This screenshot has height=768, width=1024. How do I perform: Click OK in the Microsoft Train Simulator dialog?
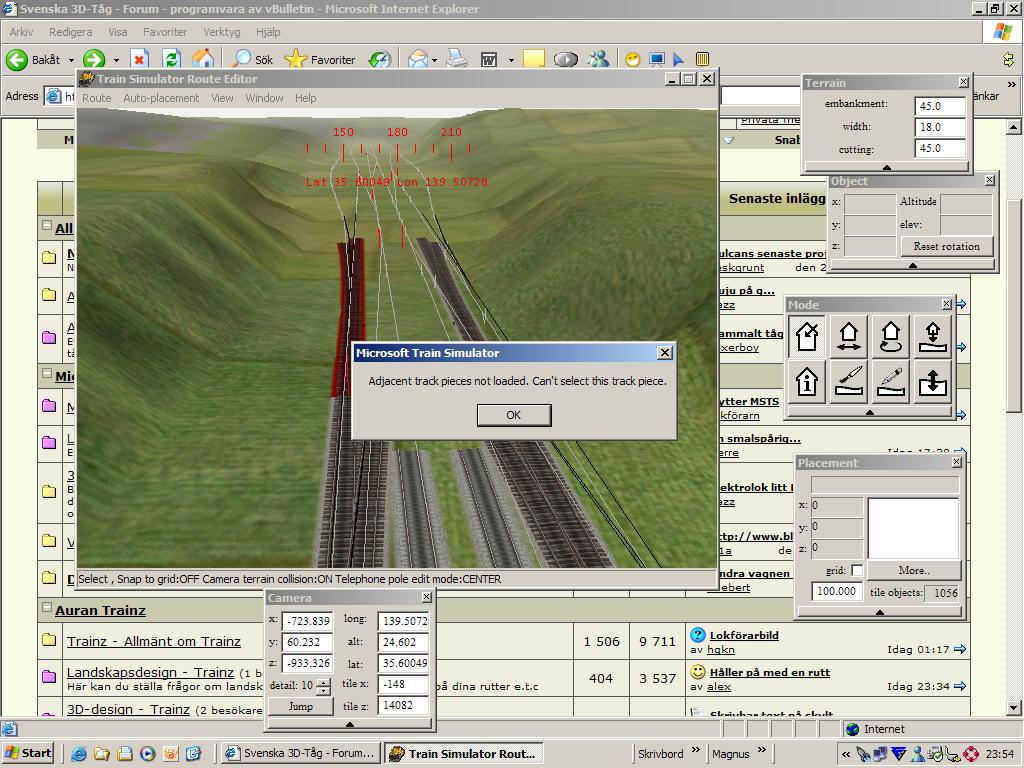[514, 415]
